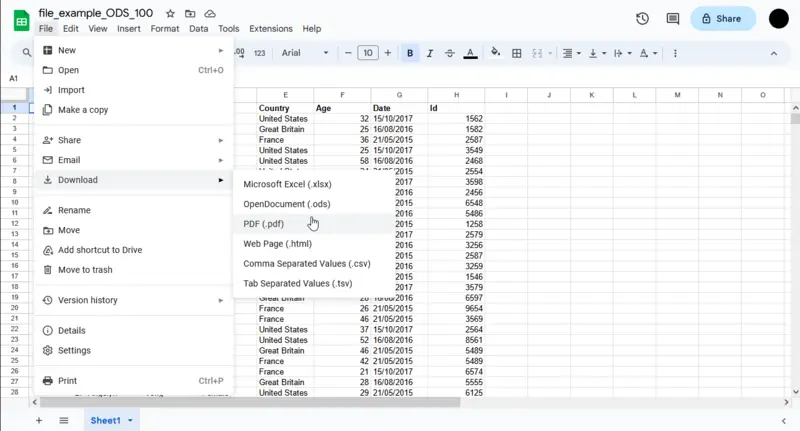Viewport: 800px width, 431px height.
Task: Open text rotation dropdown
Action: [648, 53]
